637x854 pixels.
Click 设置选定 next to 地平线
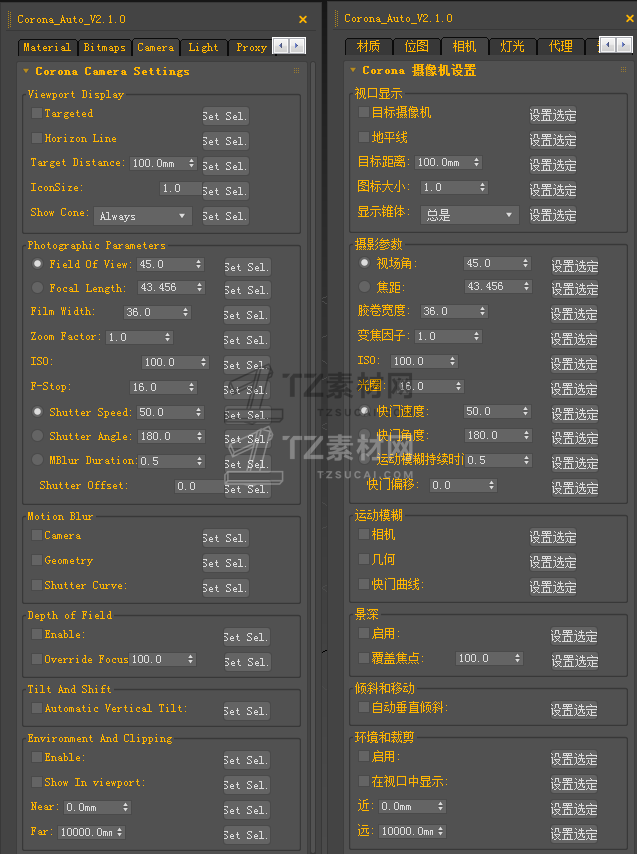click(x=553, y=140)
